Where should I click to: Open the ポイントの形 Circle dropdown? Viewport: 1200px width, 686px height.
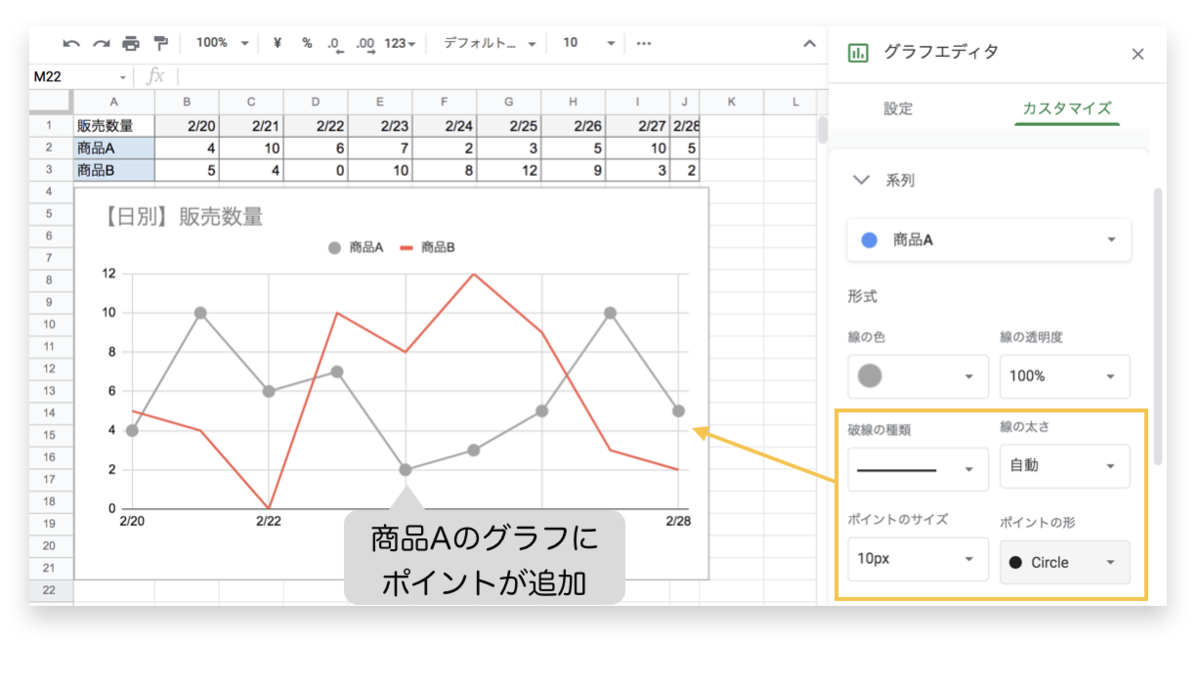click(x=1065, y=562)
